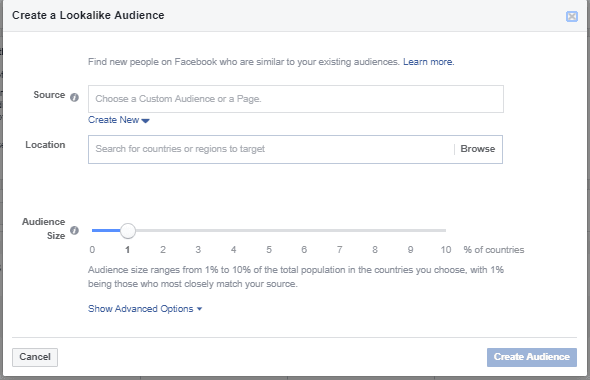Open Source info tooltip icon
Screen dimensions: 590x380
pos(75,97)
